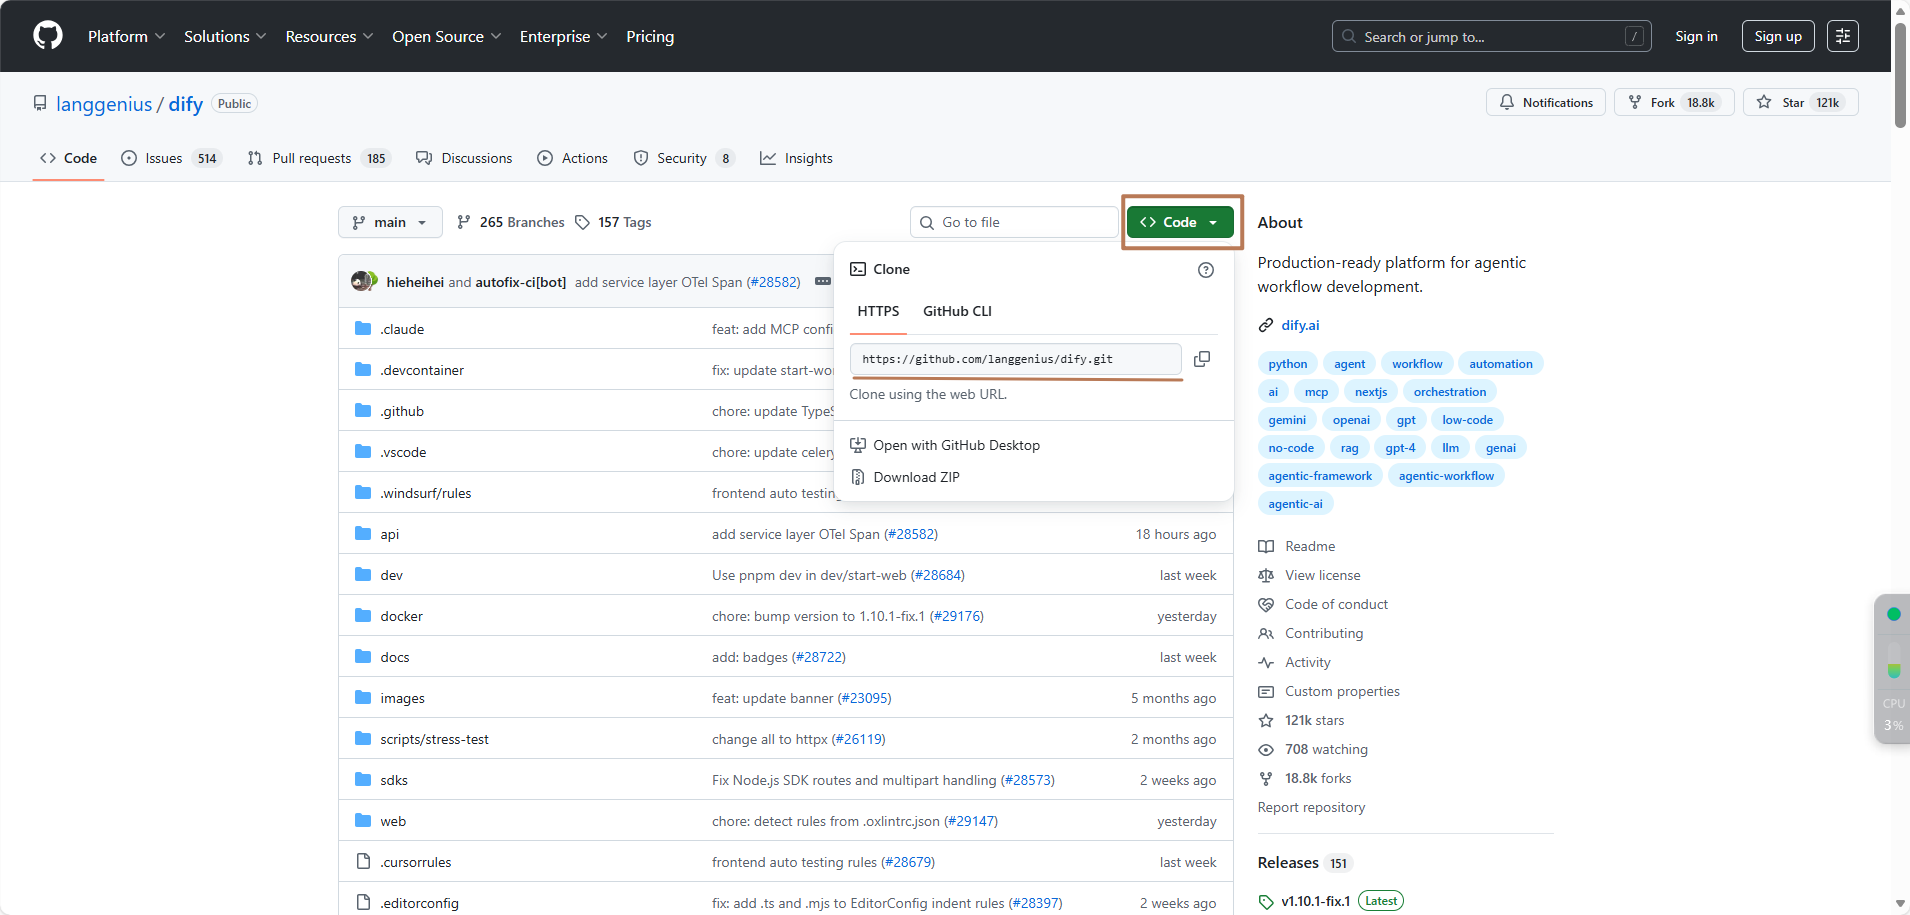View the Security tab
Screen dimensions: 1910x915
684,158
